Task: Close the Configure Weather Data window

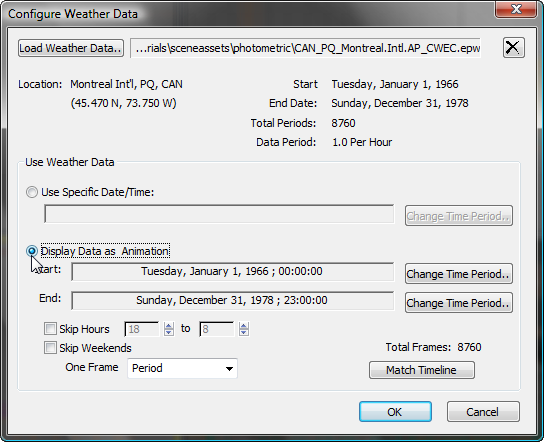Action: point(516,9)
